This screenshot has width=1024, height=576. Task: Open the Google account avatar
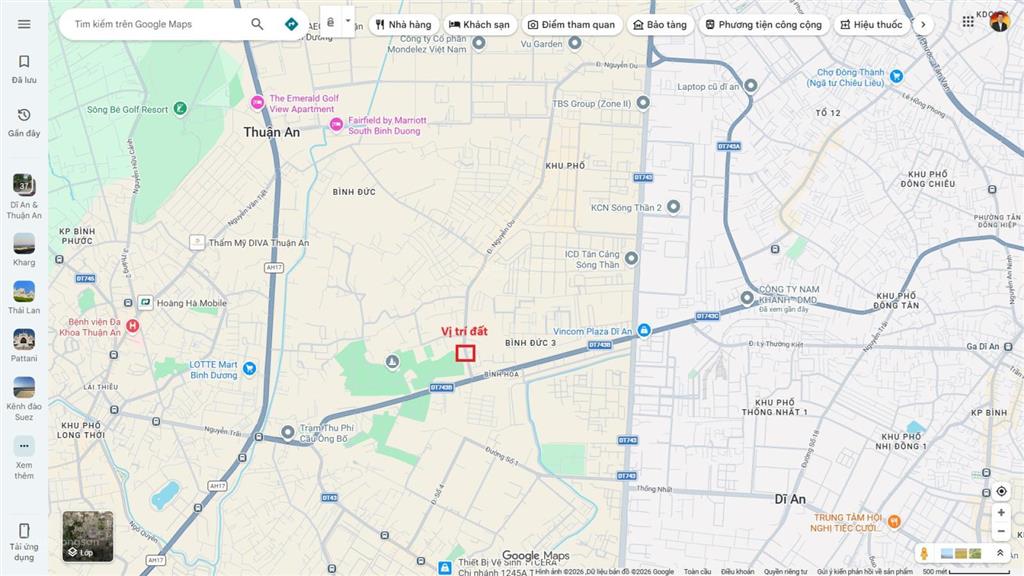999,22
